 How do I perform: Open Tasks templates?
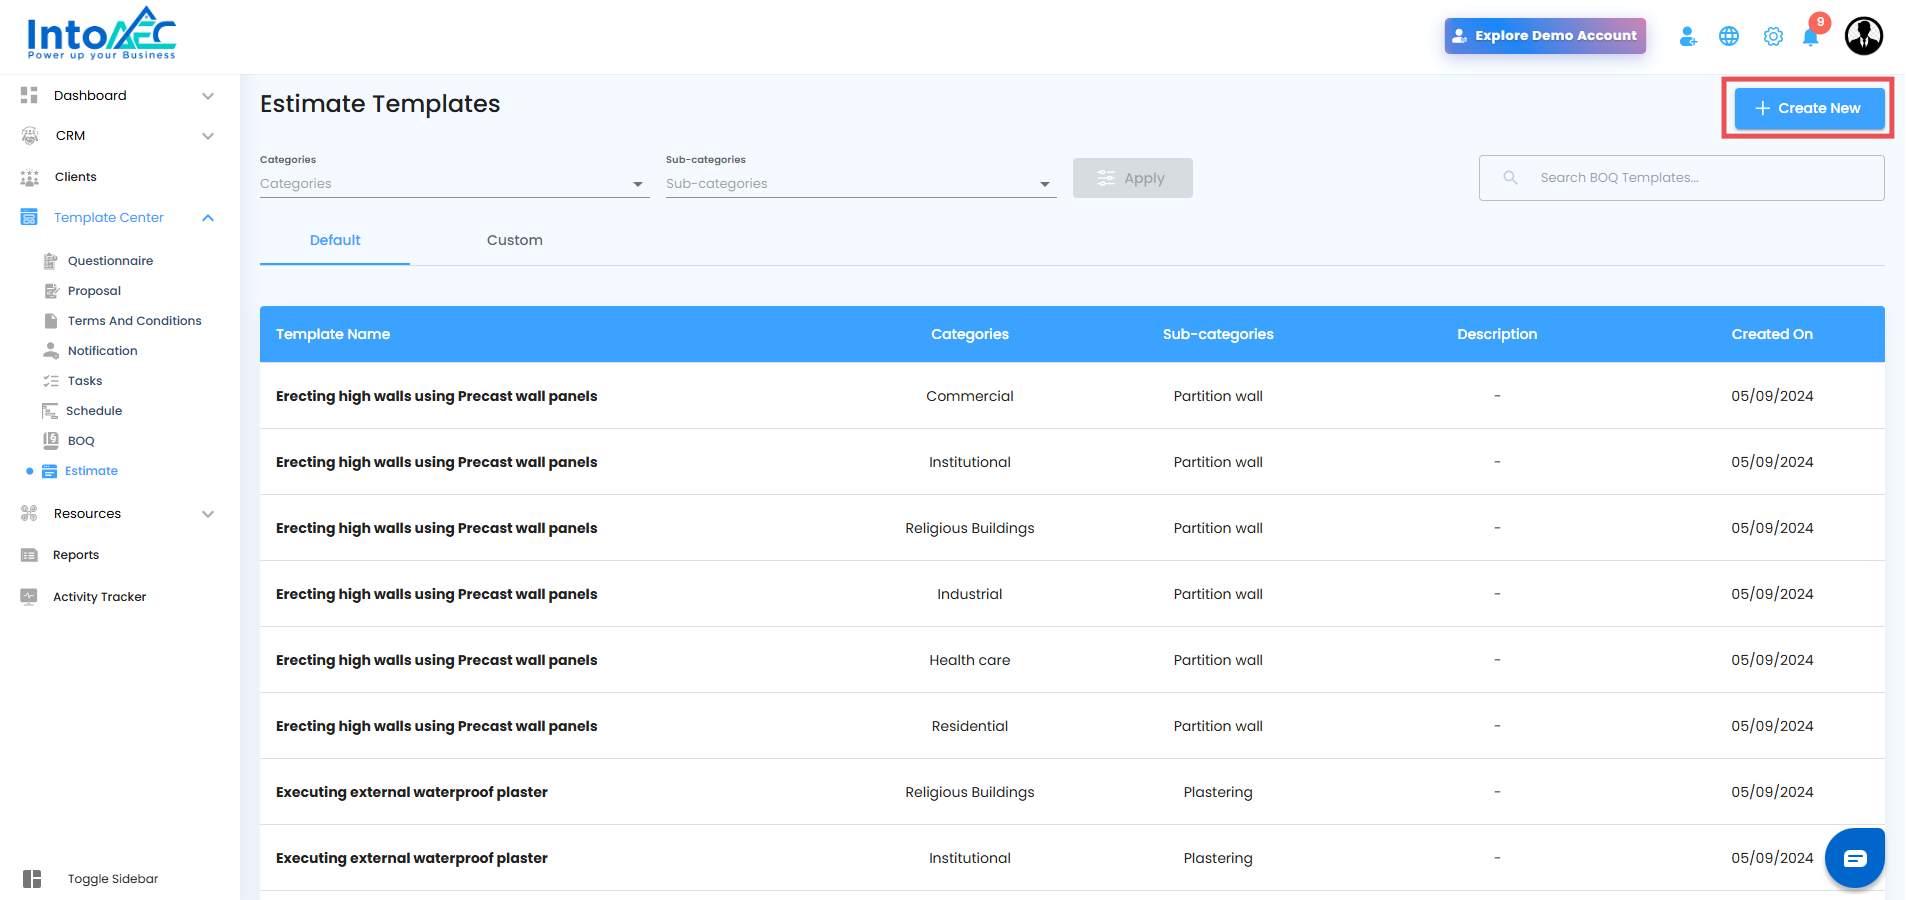click(85, 381)
